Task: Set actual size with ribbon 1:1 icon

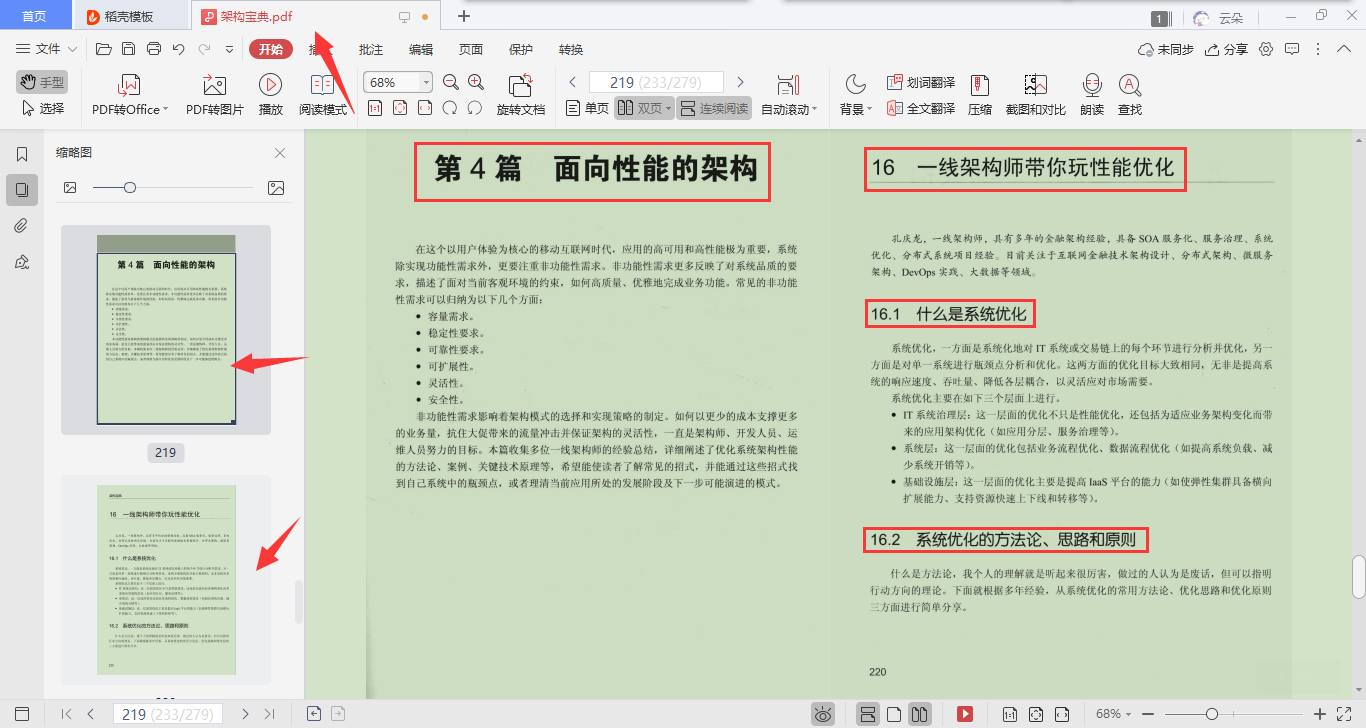Action: pyautogui.click(x=375, y=108)
